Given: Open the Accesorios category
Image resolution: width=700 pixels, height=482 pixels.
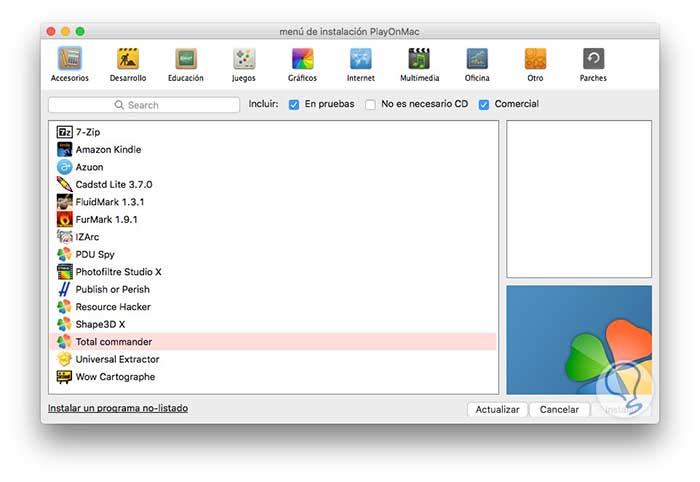Looking at the screenshot, I should tap(70, 65).
